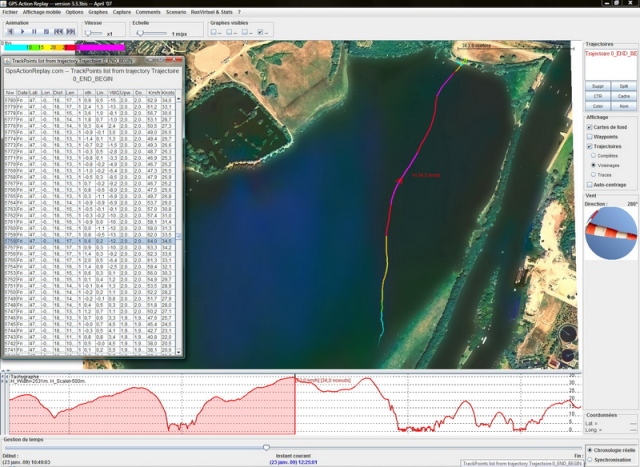This screenshot has height=467, width=640.
Task: Open the ? help menu
Action: 239,12
